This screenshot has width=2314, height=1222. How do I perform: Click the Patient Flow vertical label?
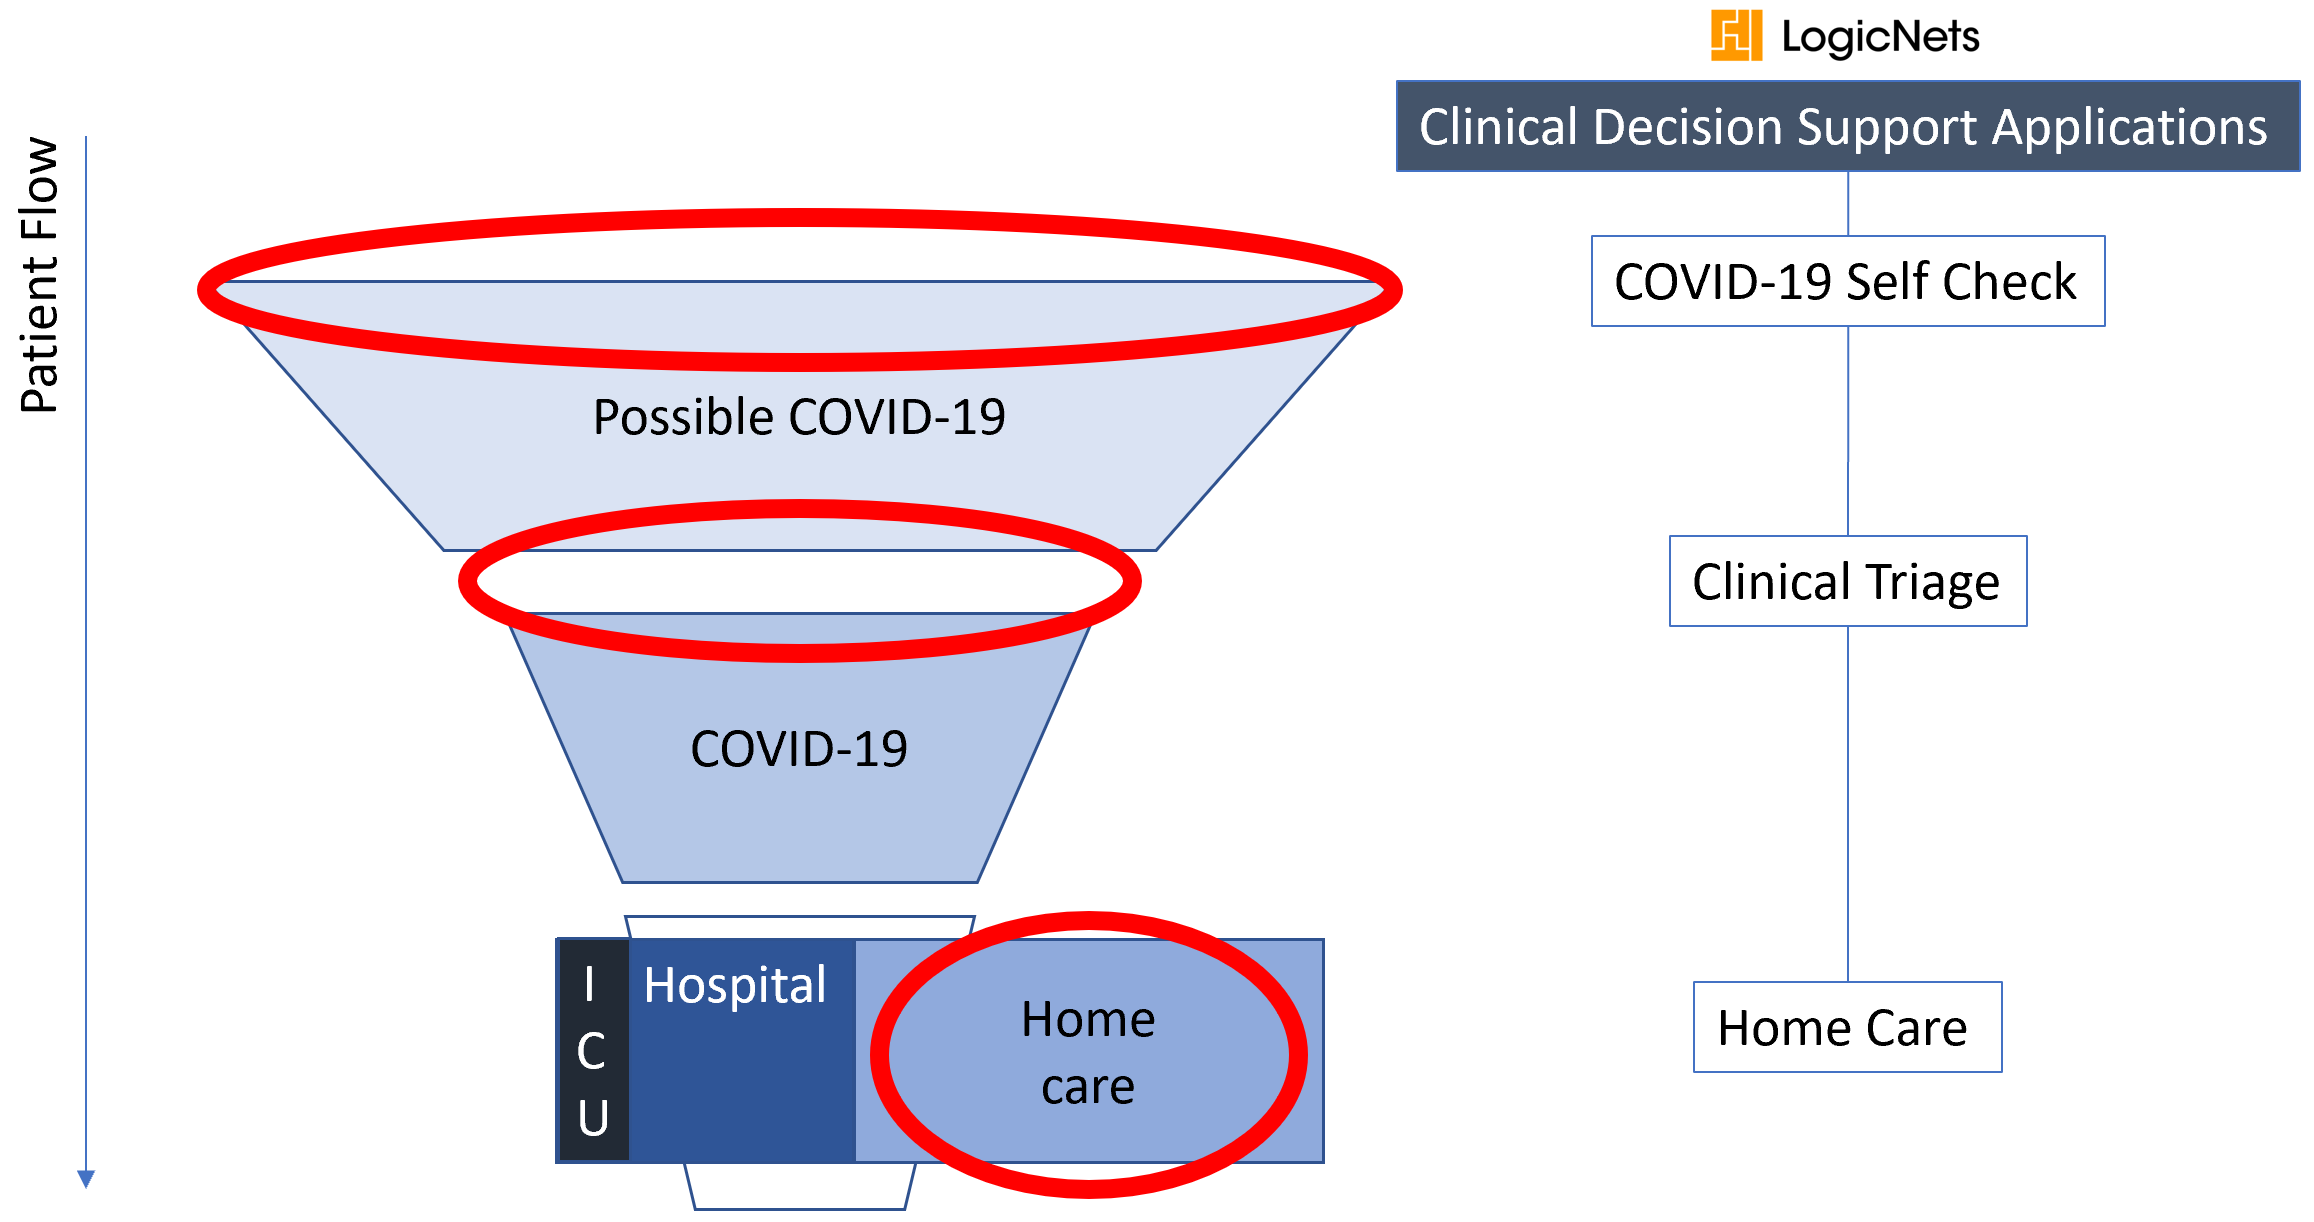point(40,275)
